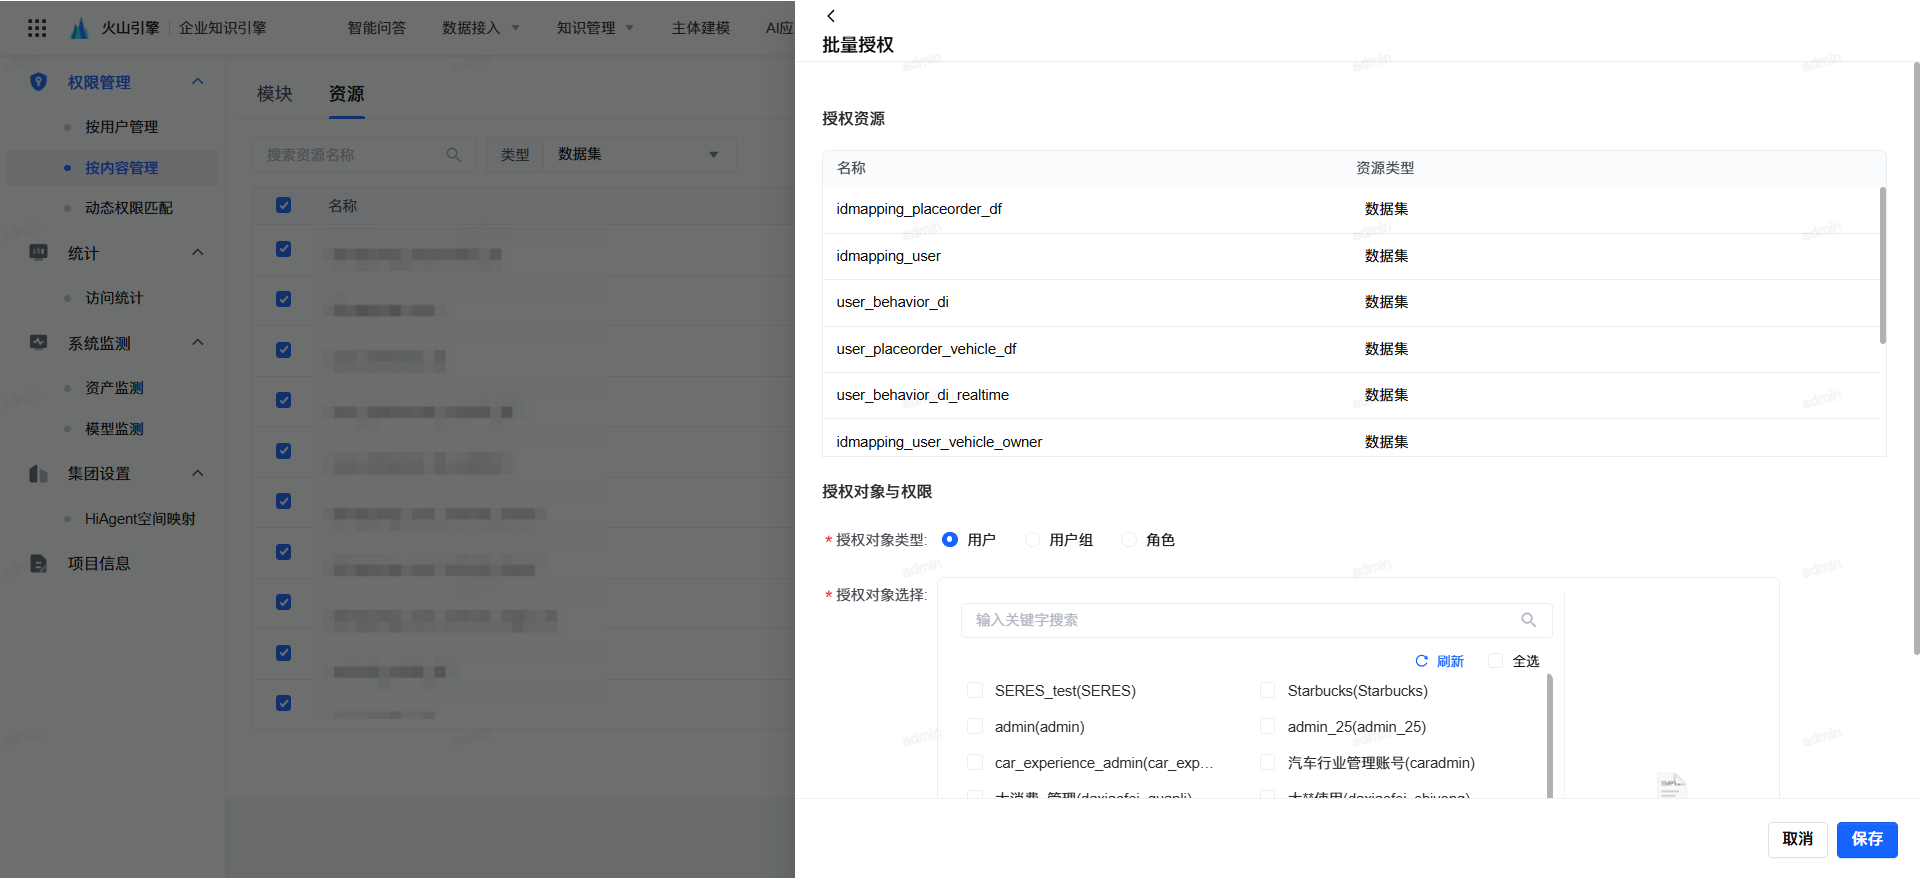Open the app launcher grid icon
The height and width of the screenshot is (878, 1920).
pos(37,28)
